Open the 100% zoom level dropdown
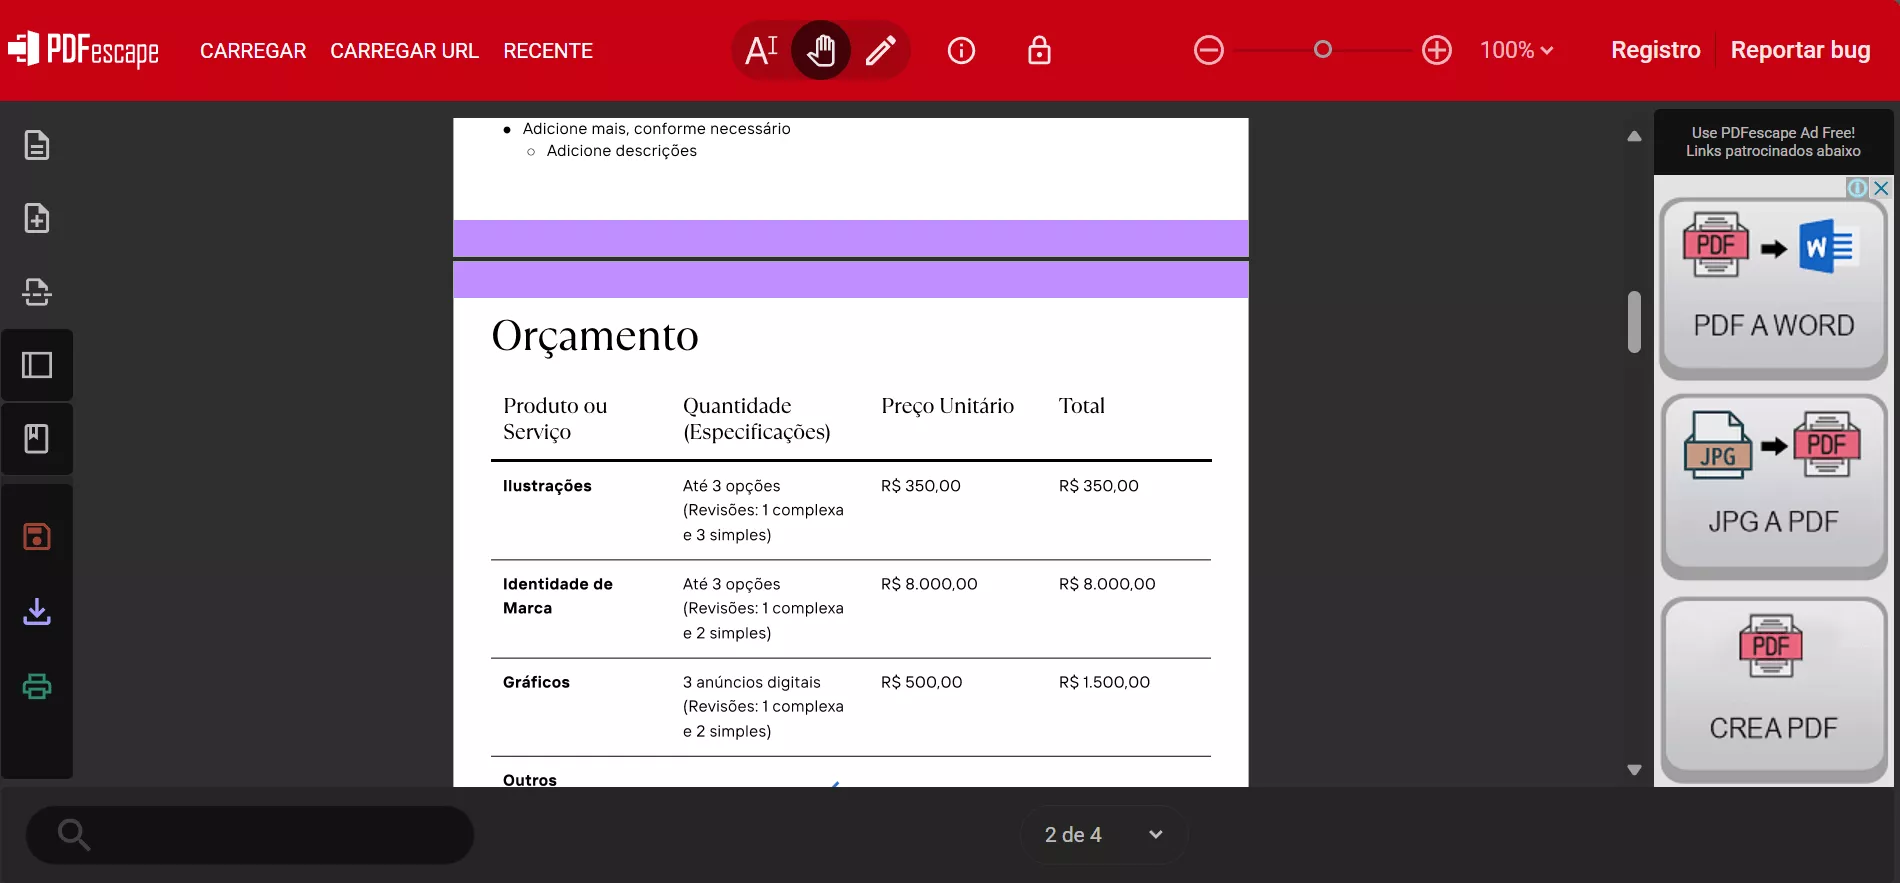 tap(1516, 50)
